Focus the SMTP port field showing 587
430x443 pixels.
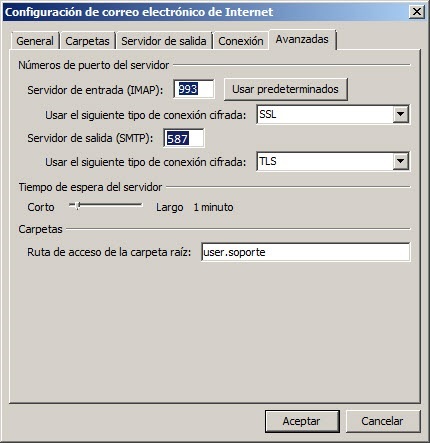pos(184,138)
